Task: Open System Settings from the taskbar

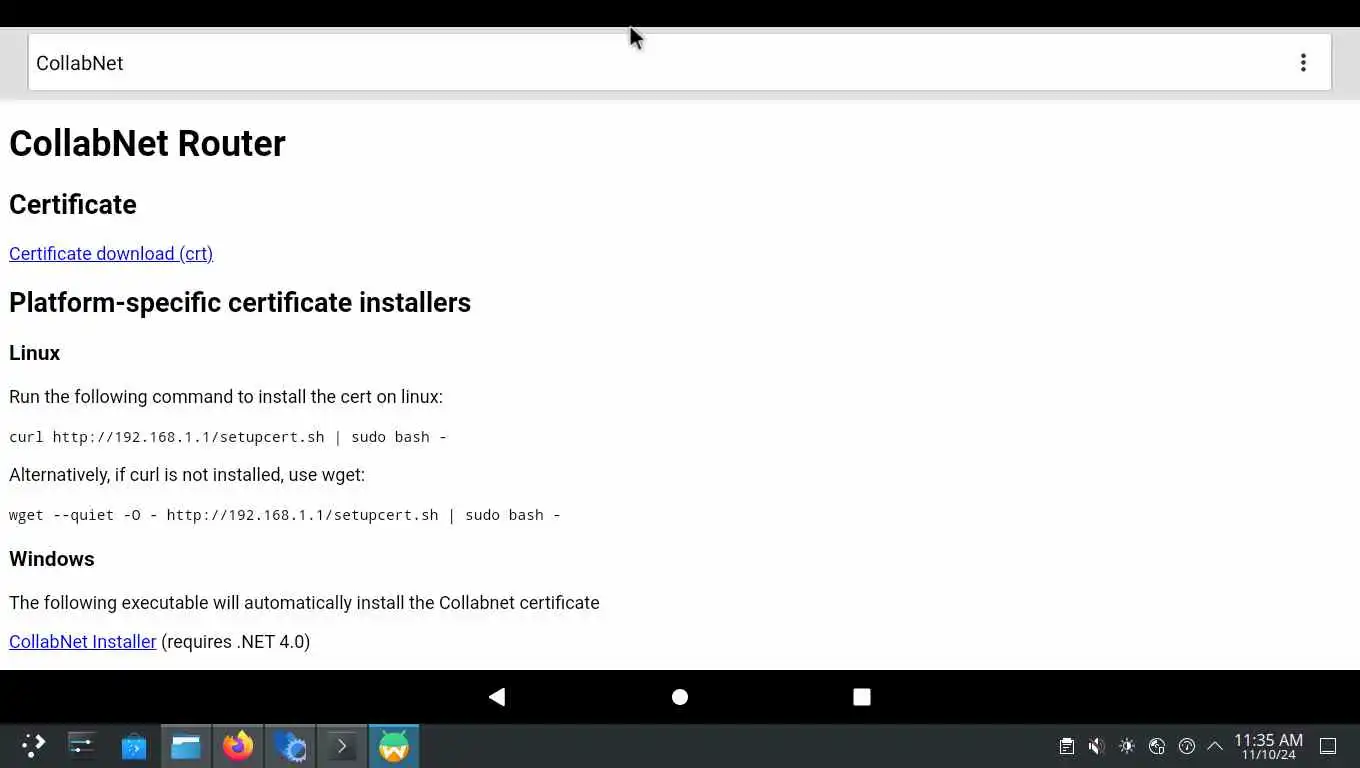Action: tap(81, 746)
